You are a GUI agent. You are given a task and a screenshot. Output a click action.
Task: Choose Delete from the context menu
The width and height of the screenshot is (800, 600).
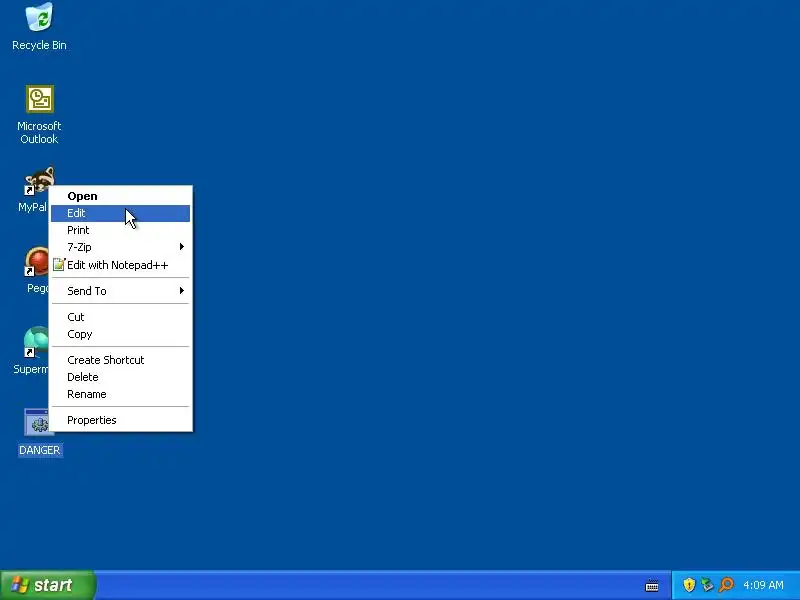120,377
